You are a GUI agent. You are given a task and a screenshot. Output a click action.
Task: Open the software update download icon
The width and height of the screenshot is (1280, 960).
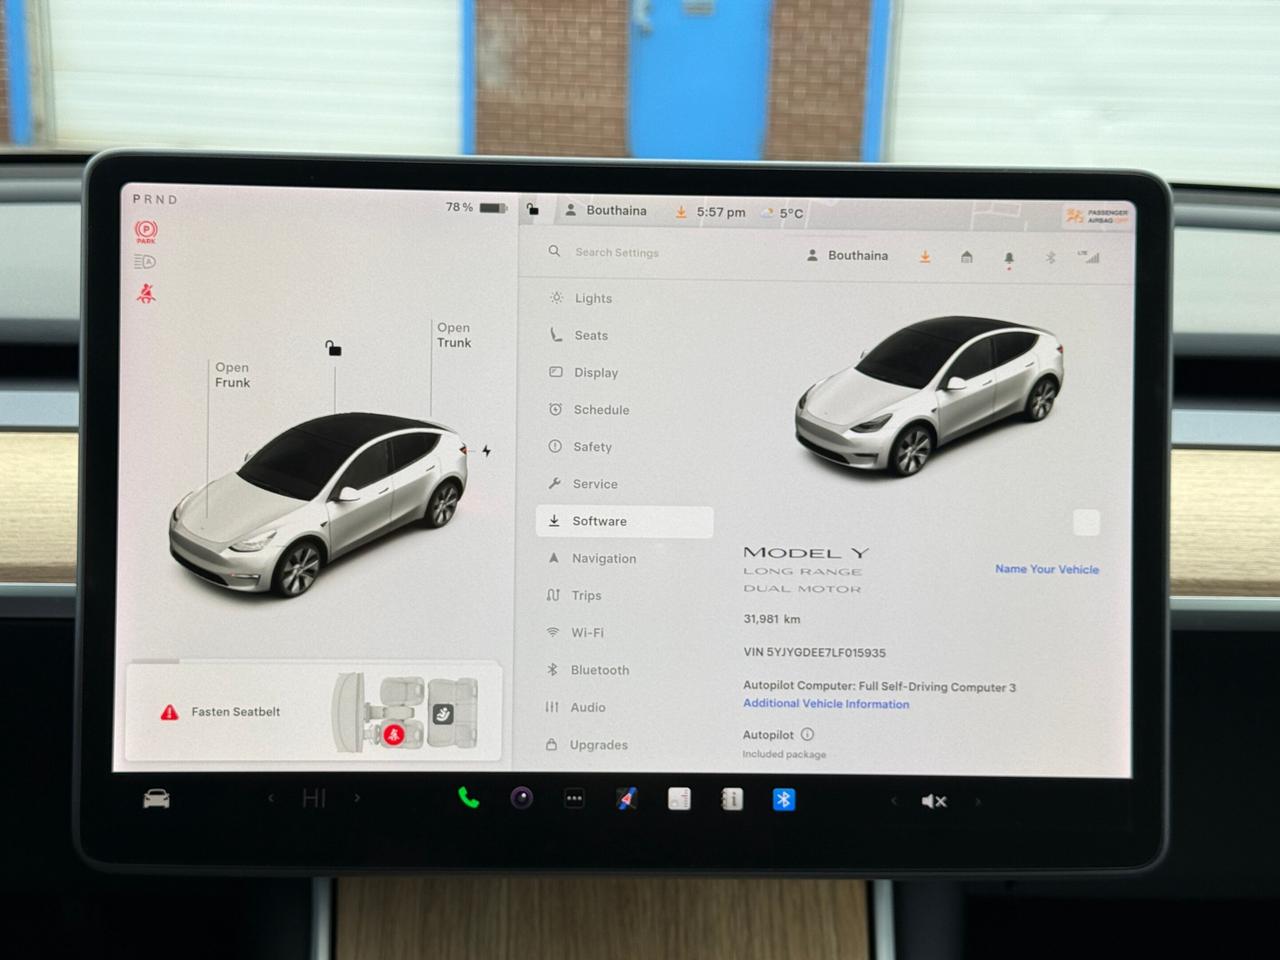point(924,256)
